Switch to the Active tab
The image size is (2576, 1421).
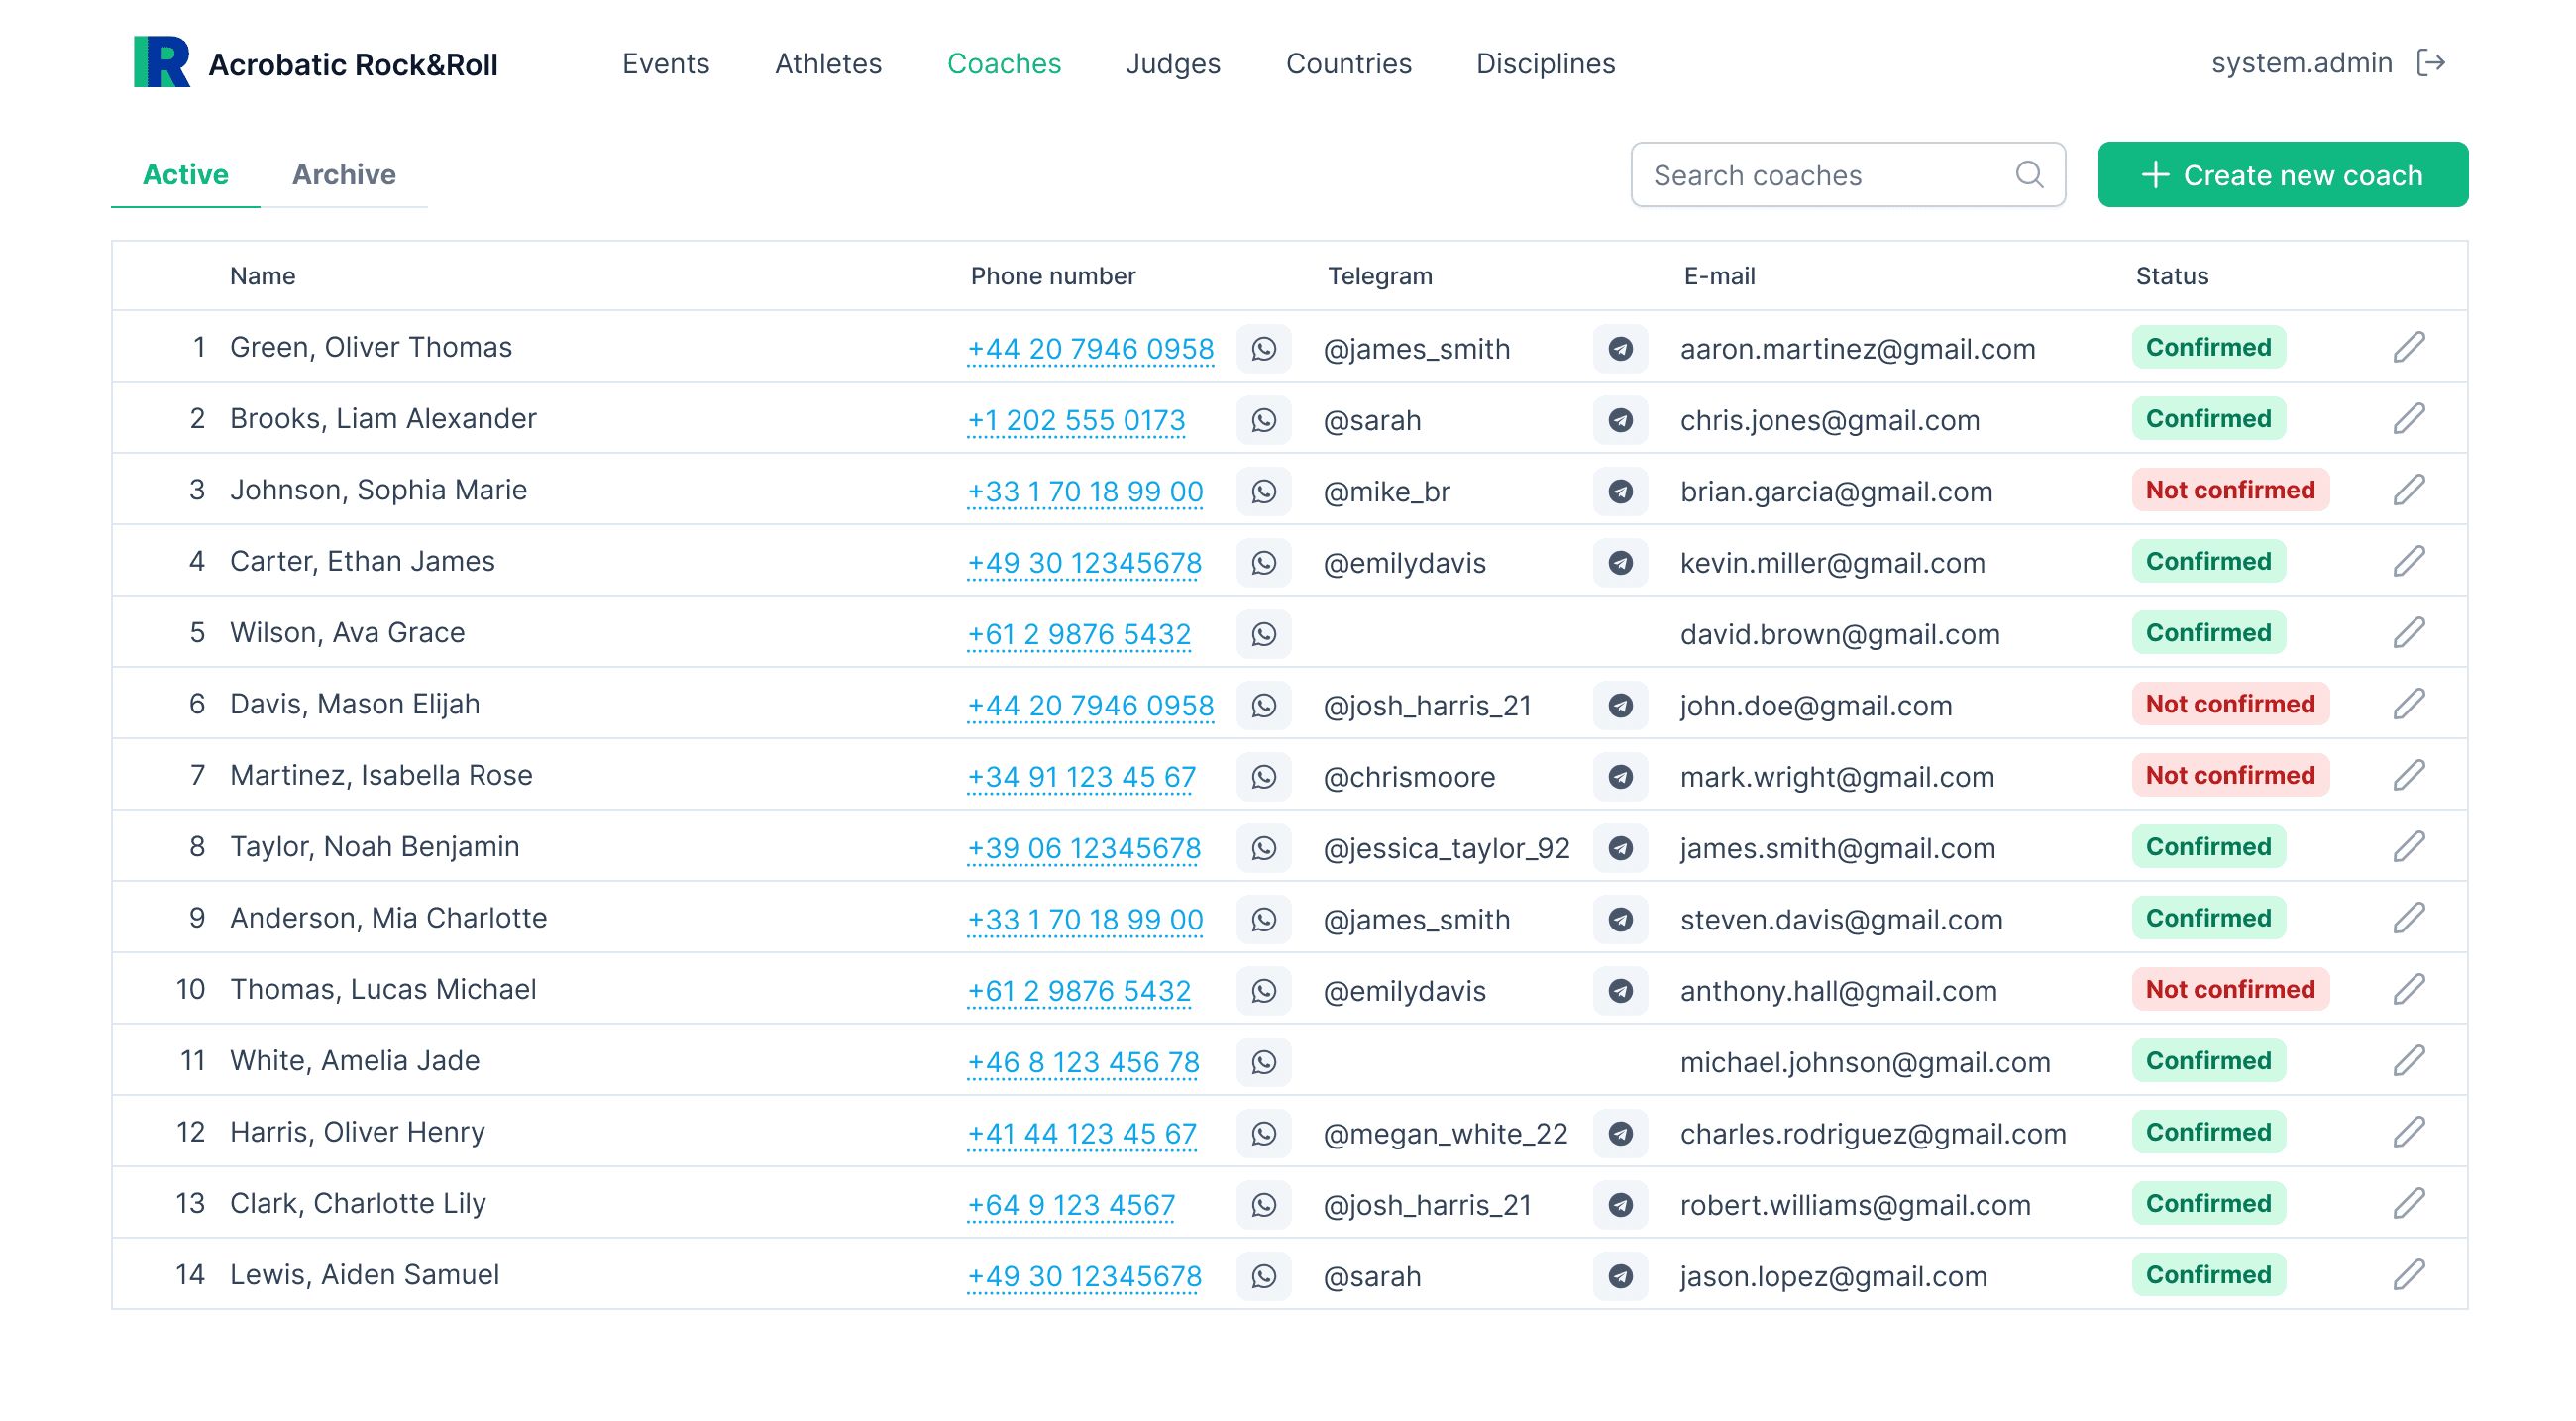click(185, 175)
